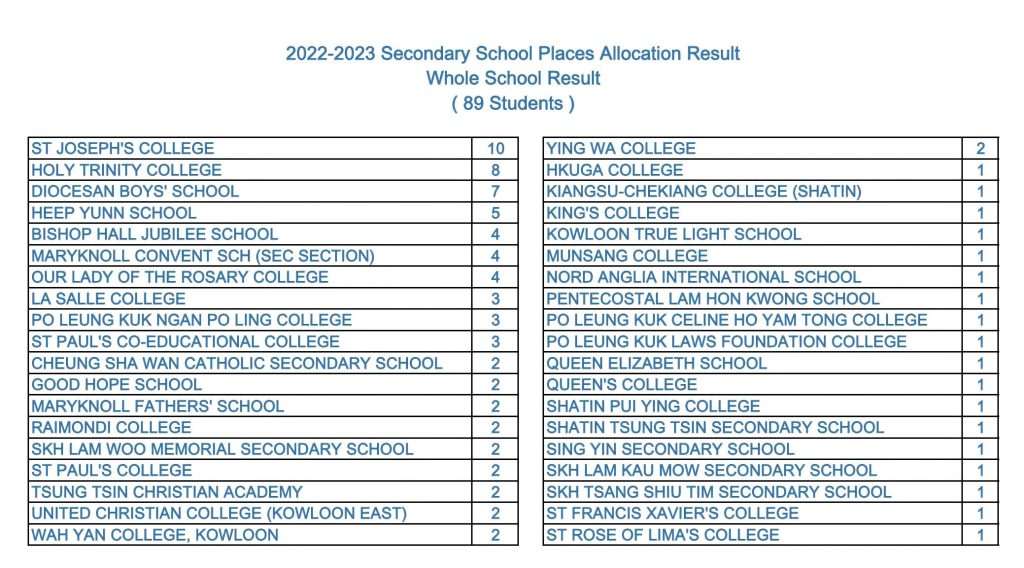1024x568 pixels.
Task: Click the count 10 beside St Joseph's College
Action: tap(496, 148)
